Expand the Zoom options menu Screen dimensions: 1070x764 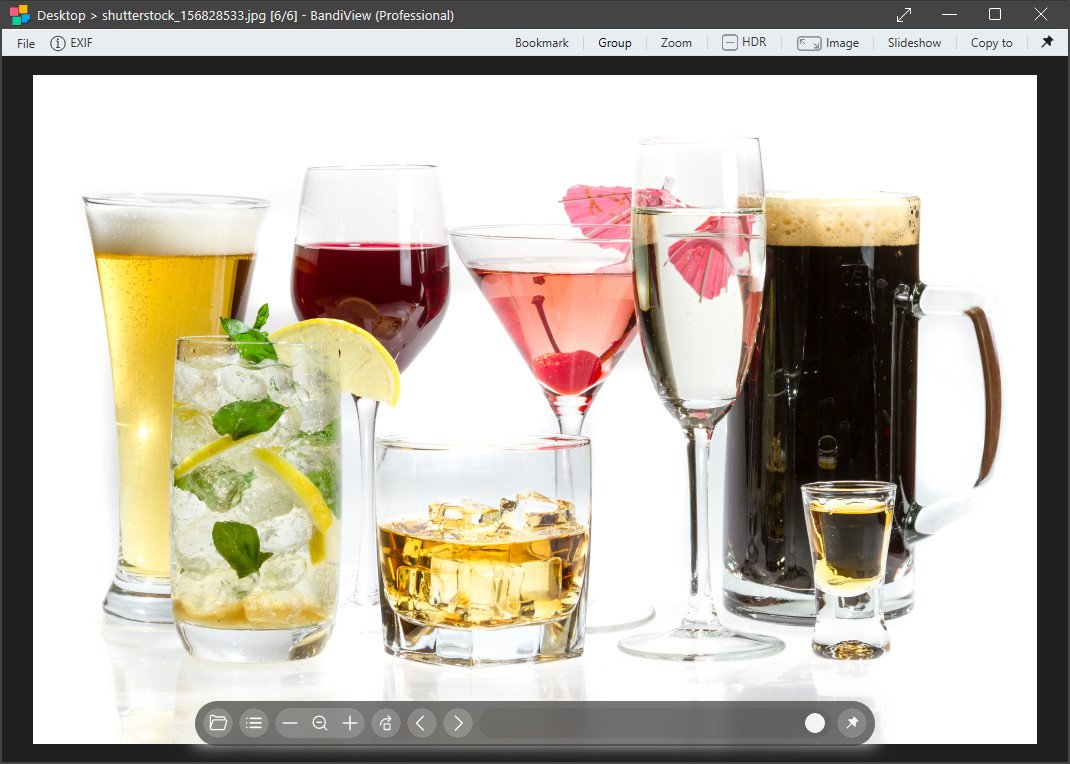click(x=676, y=43)
